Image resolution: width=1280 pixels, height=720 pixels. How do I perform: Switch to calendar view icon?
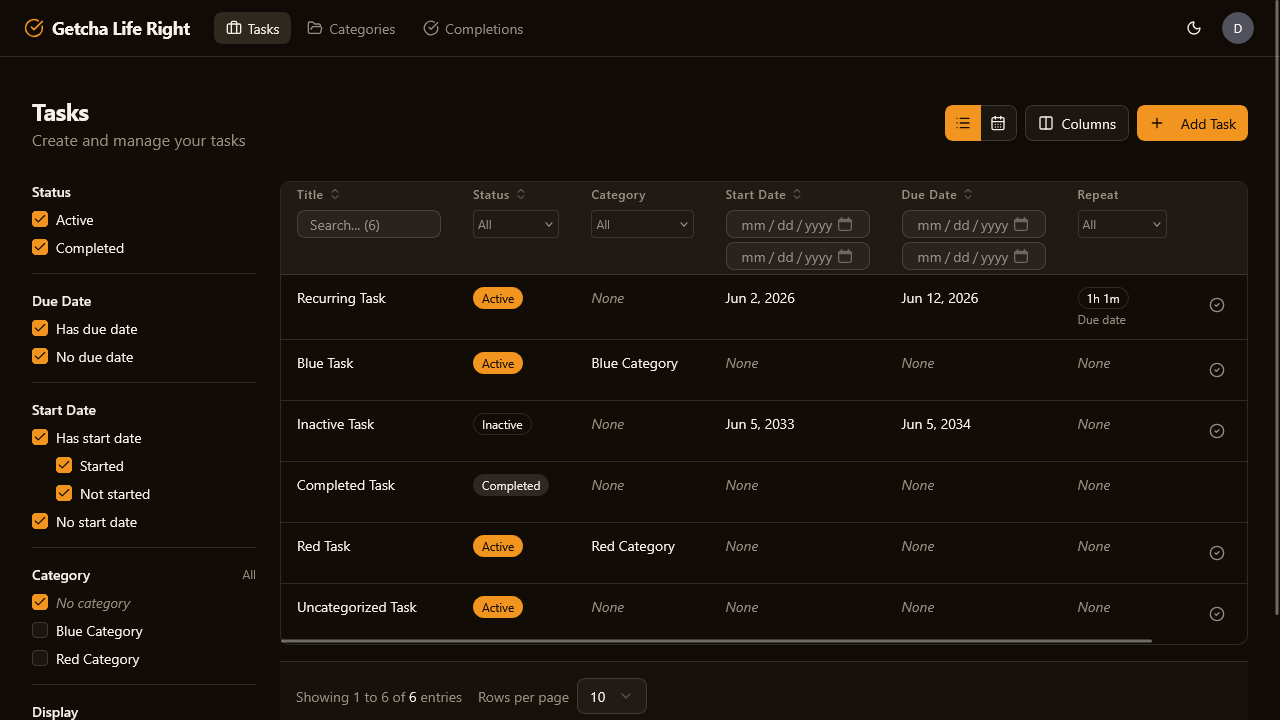[x=998, y=123]
